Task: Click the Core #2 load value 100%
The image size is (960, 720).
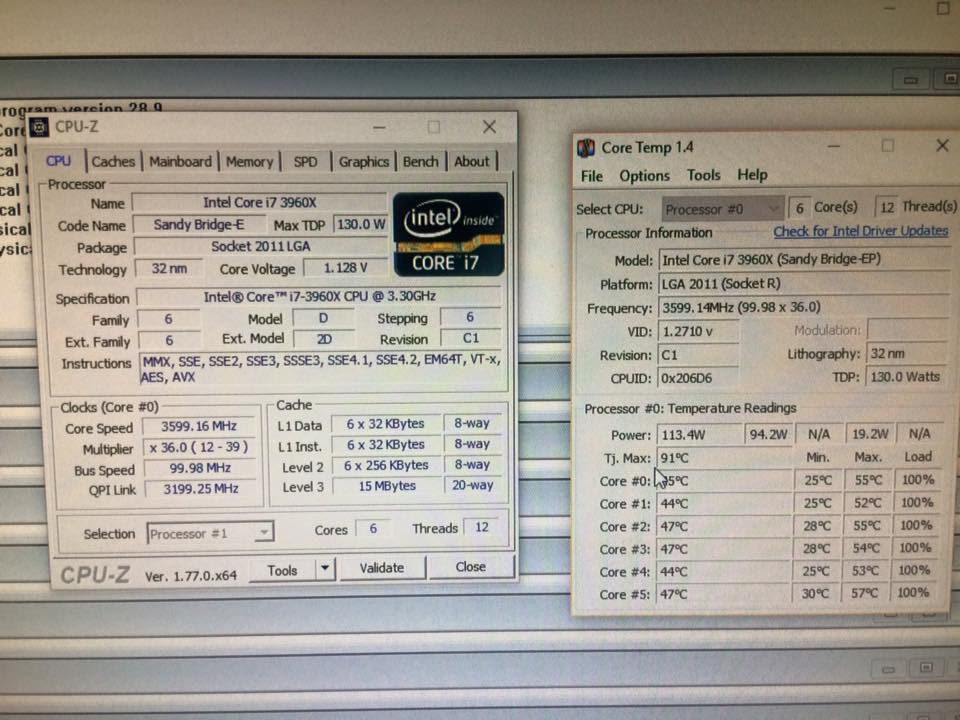Action: (x=916, y=525)
